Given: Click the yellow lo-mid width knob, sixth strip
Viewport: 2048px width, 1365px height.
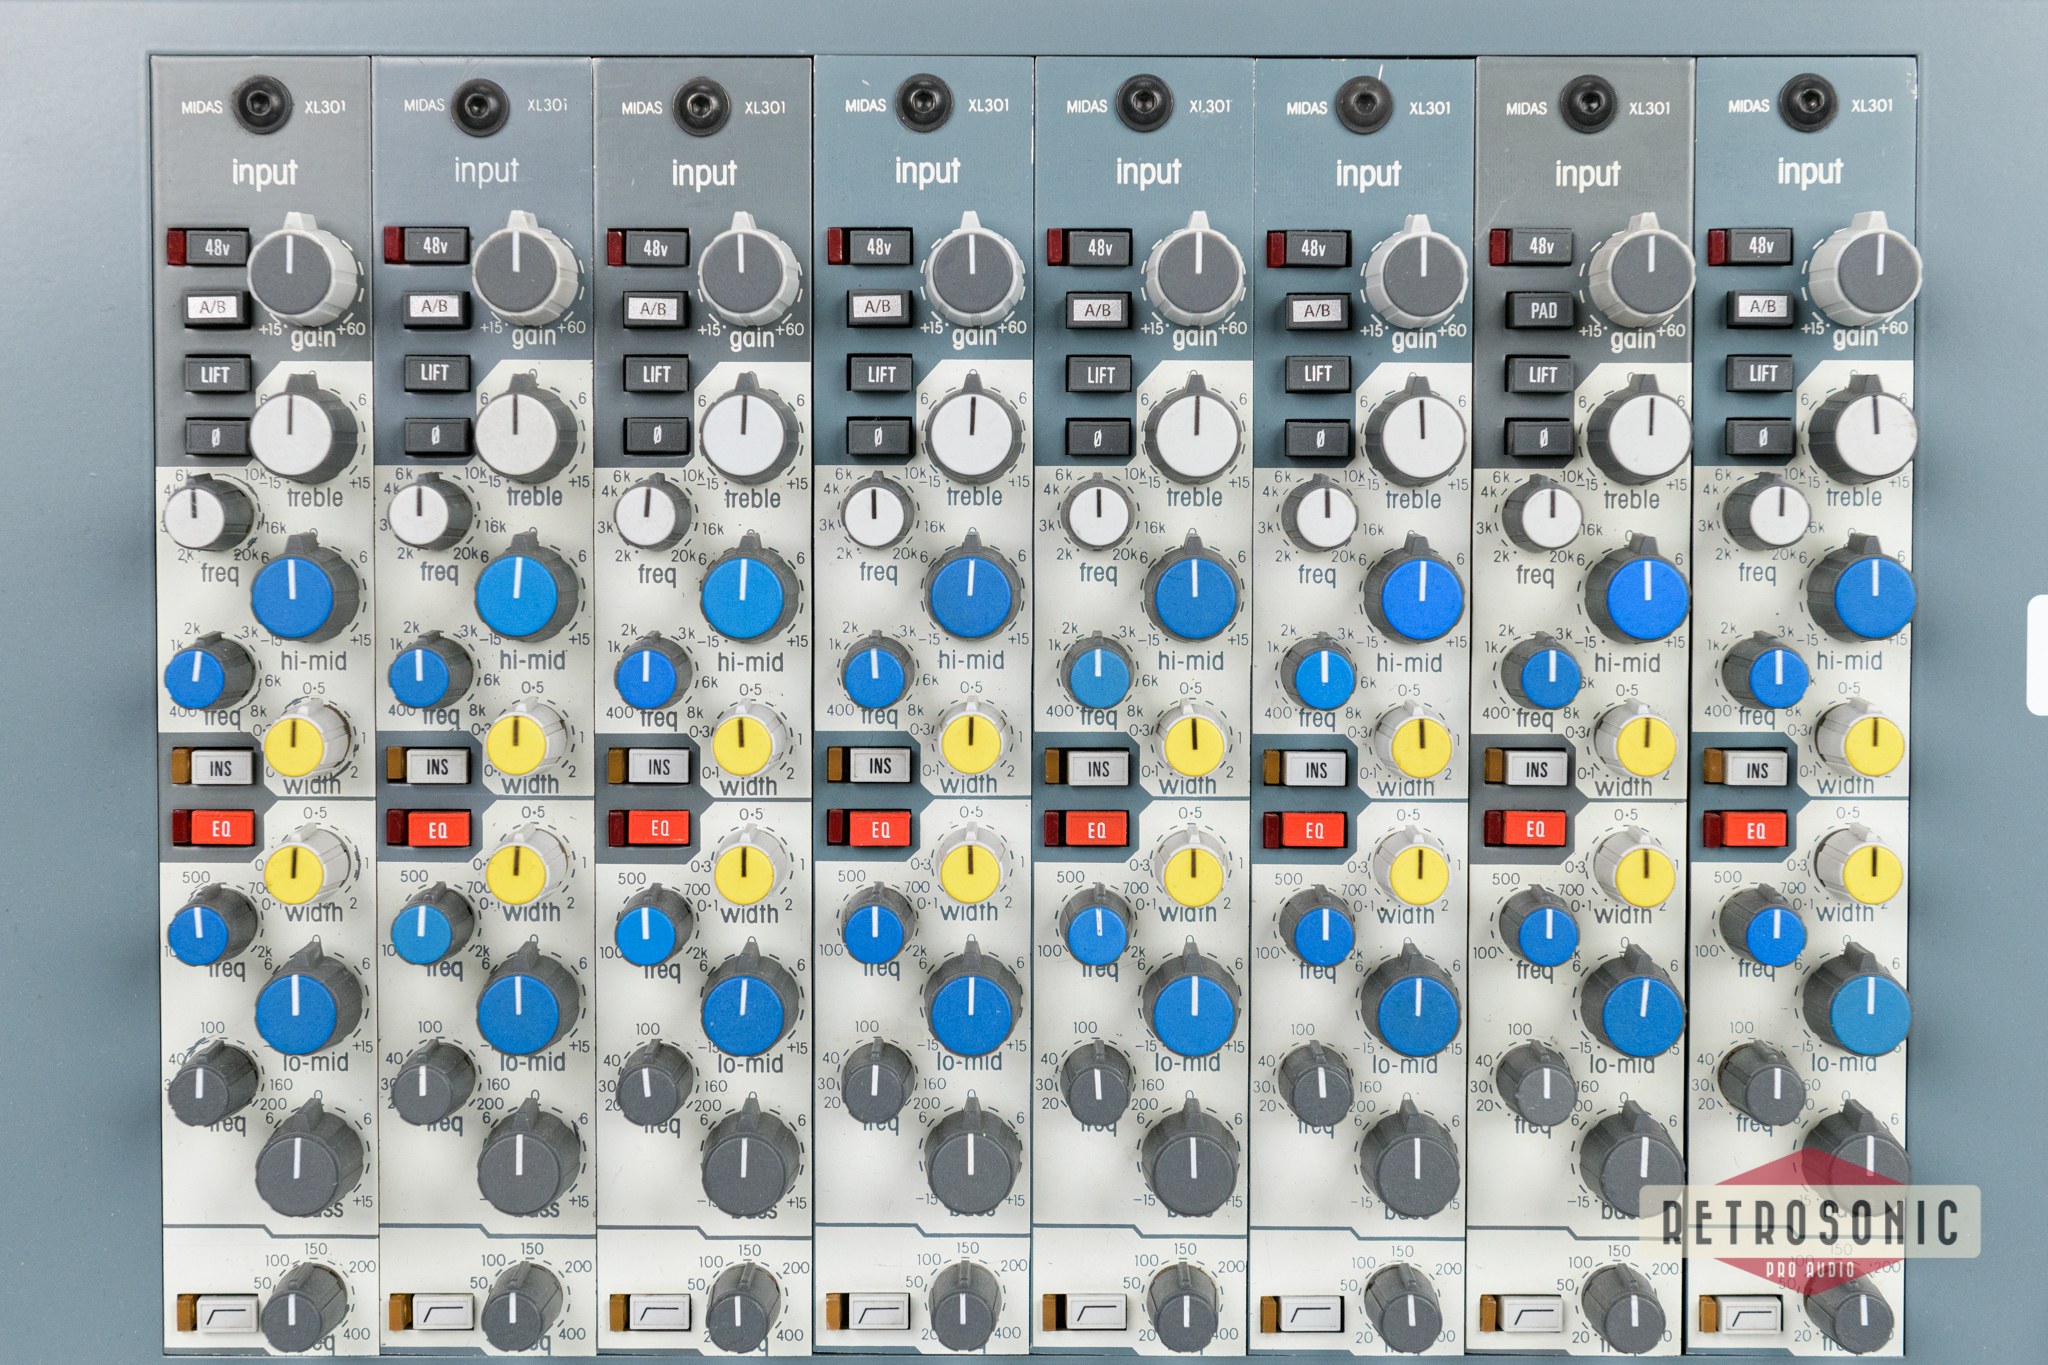Looking at the screenshot, I should tap(1413, 868).
